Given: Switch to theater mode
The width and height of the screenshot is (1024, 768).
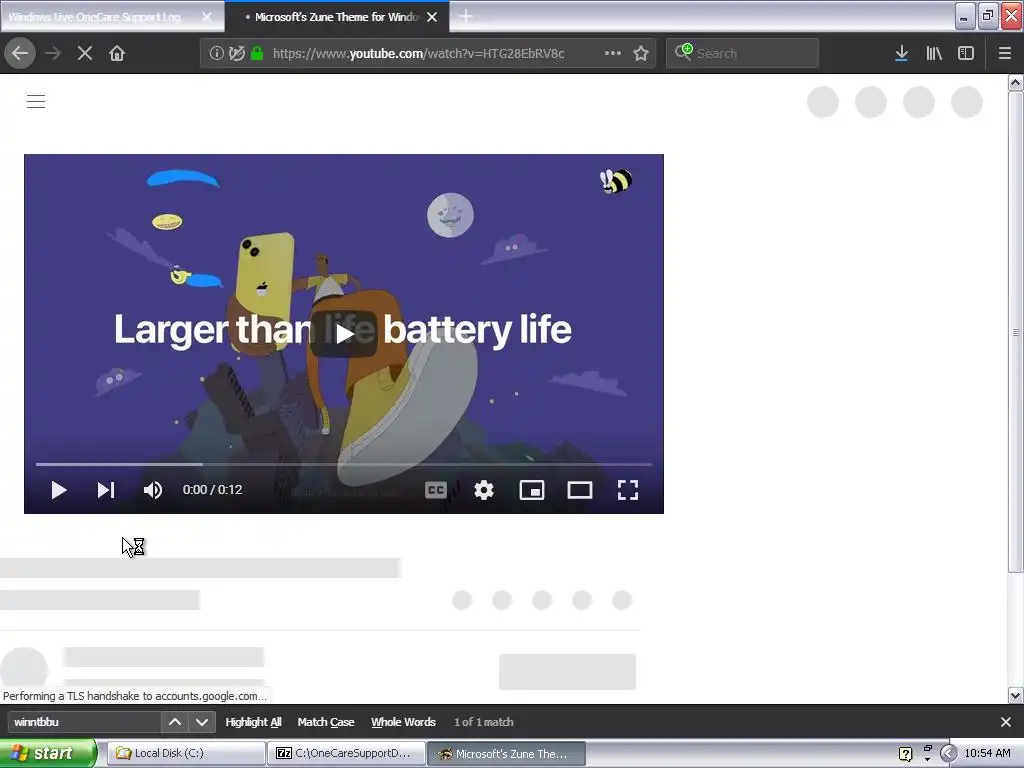Looking at the screenshot, I should pyautogui.click(x=580, y=490).
